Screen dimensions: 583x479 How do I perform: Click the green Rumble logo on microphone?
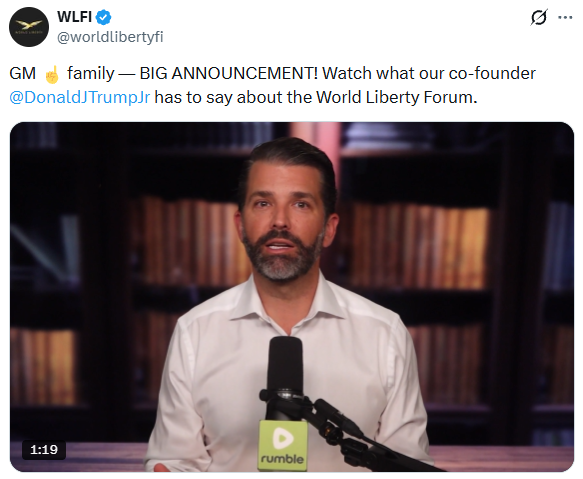pos(283,445)
